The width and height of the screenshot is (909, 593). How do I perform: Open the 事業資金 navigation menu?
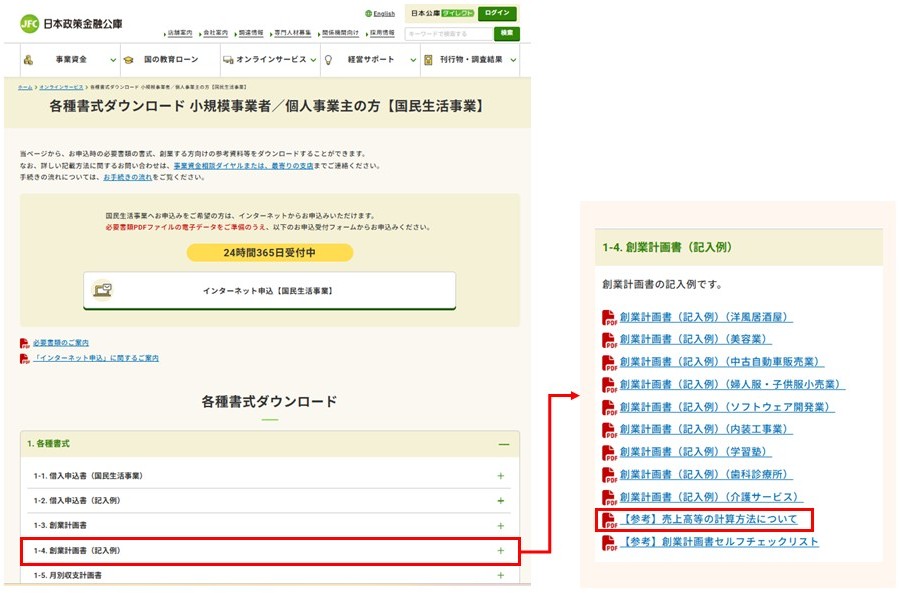tap(68, 60)
